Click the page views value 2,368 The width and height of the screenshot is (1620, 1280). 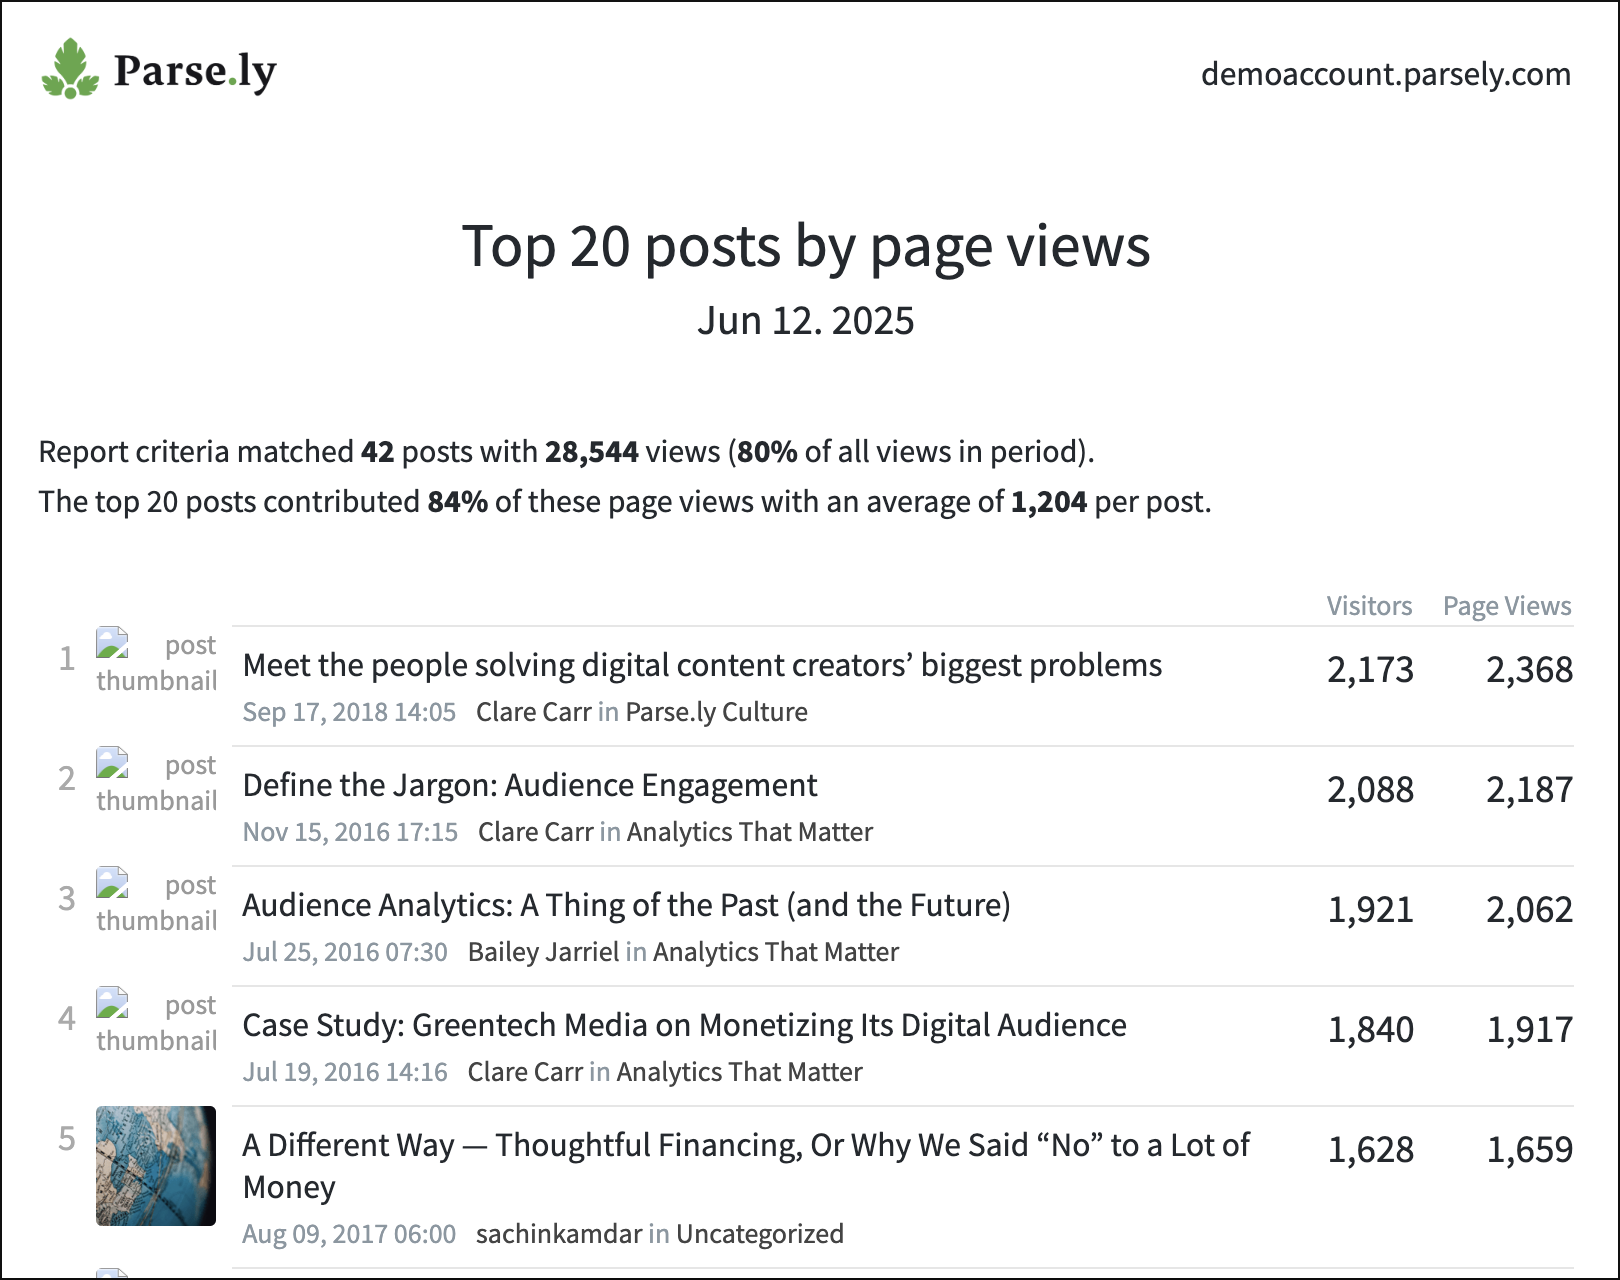click(1529, 670)
